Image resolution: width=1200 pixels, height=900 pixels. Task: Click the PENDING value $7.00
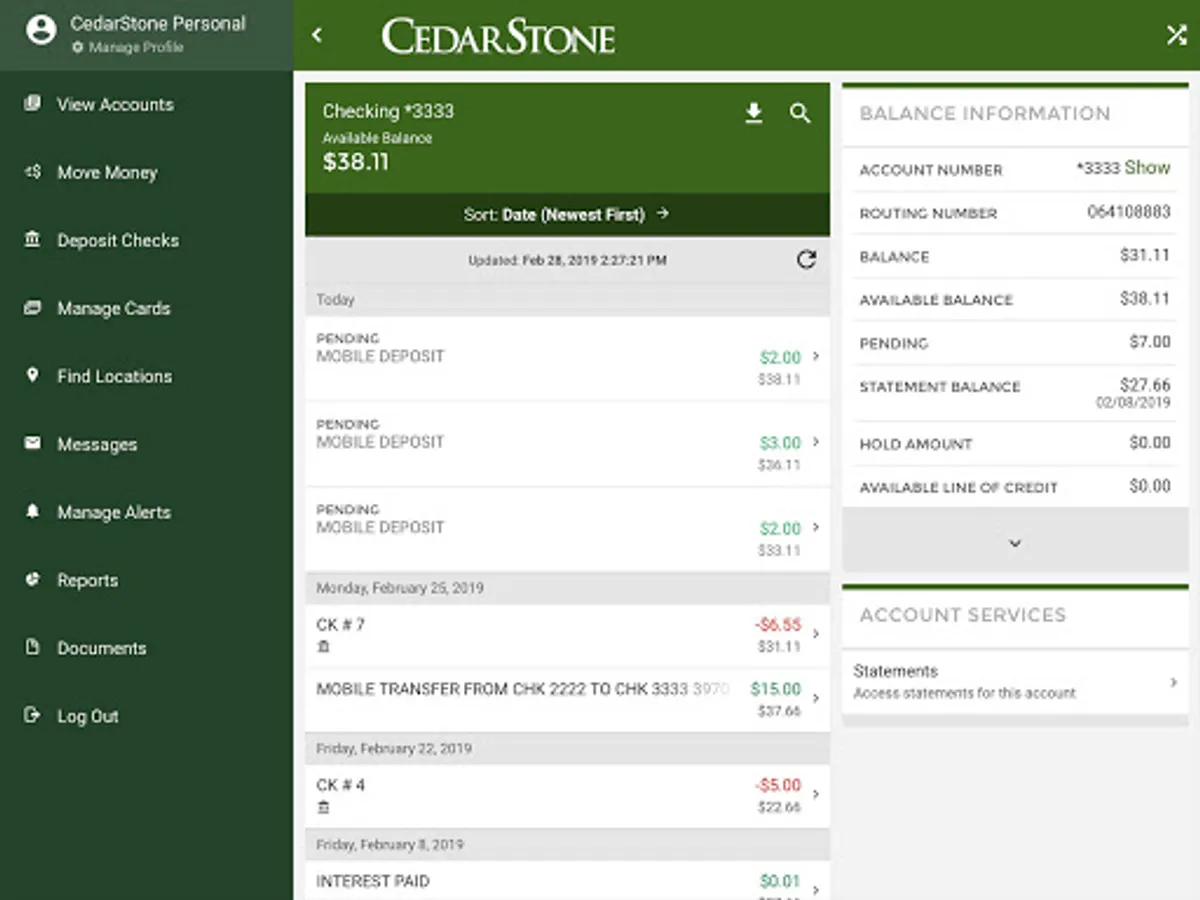(x=1150, y=342)
